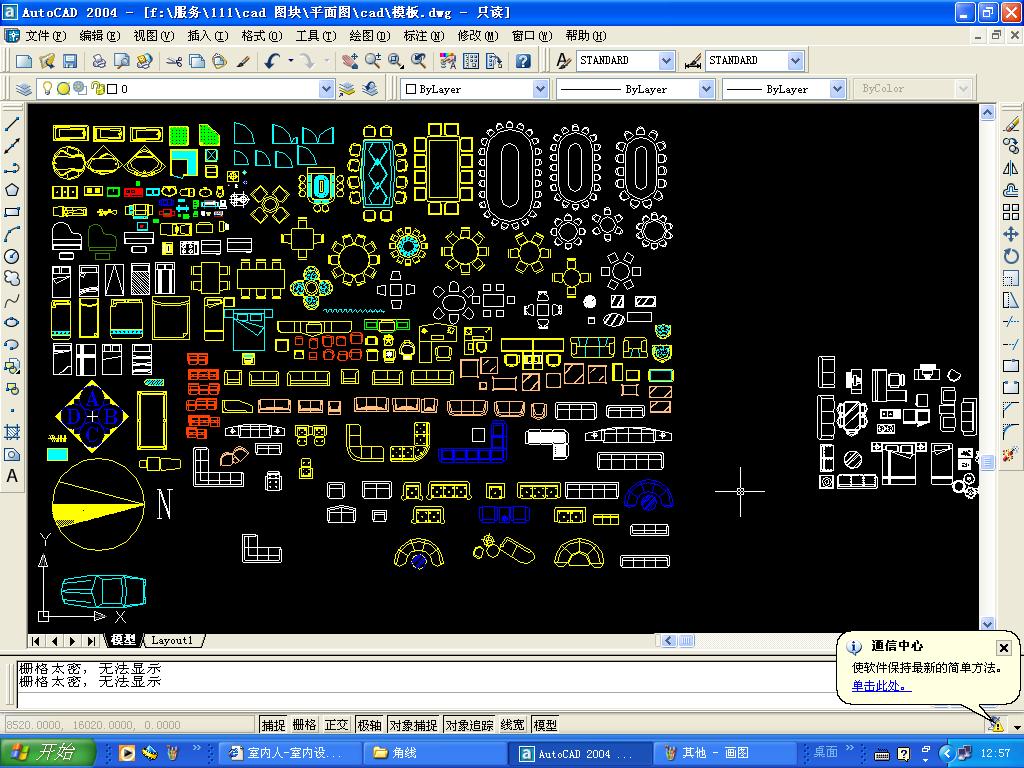Screen dimensions: 1024x768
Task: Click the 单击此处 link in balloon
Action: pos(880,686)
